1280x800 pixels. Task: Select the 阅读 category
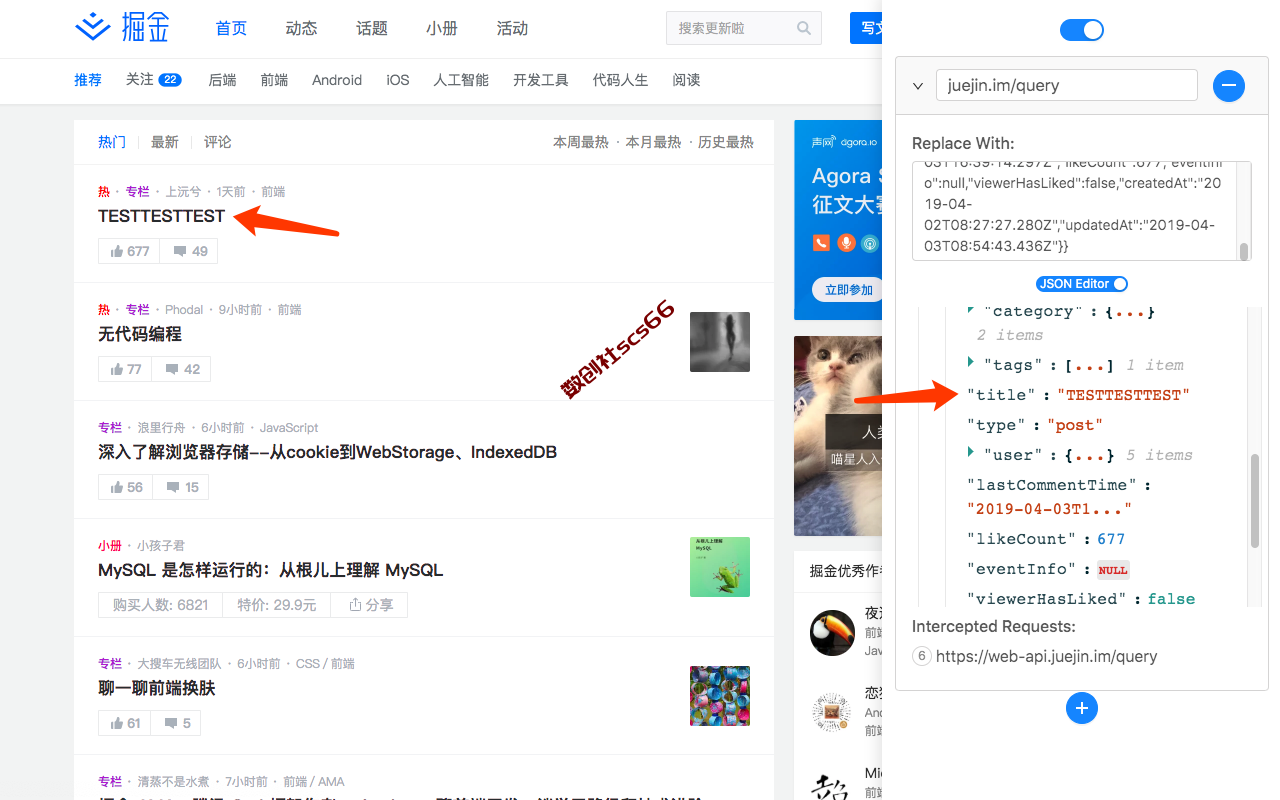tap(686, 80)
